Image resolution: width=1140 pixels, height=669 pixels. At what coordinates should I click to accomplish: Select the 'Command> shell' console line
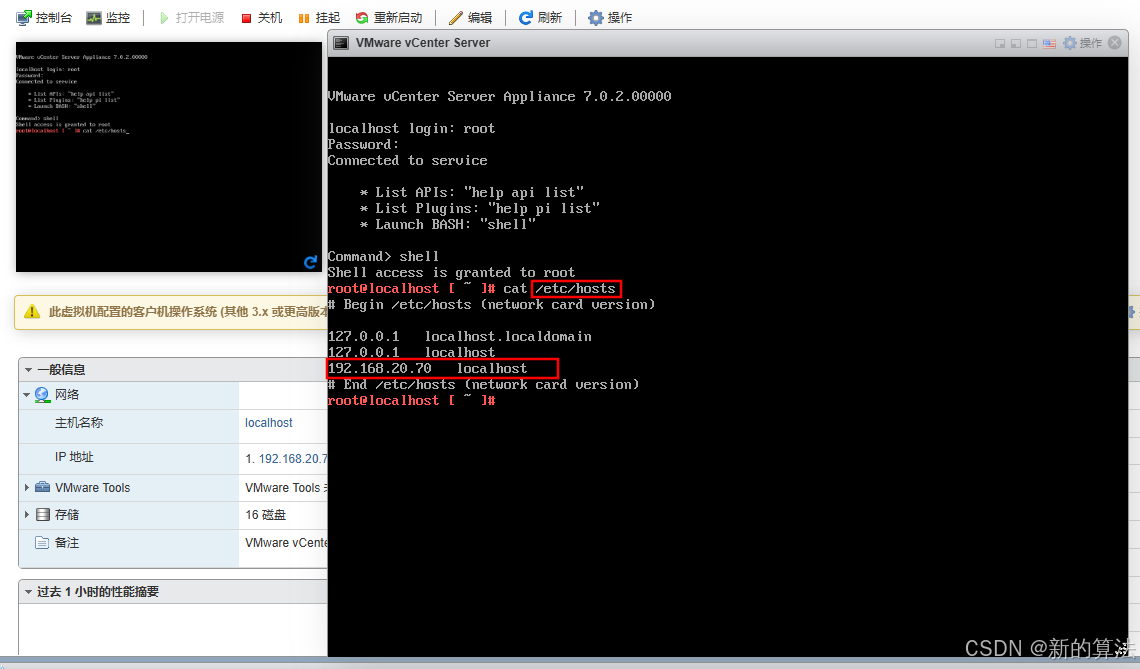click(383, 257)
